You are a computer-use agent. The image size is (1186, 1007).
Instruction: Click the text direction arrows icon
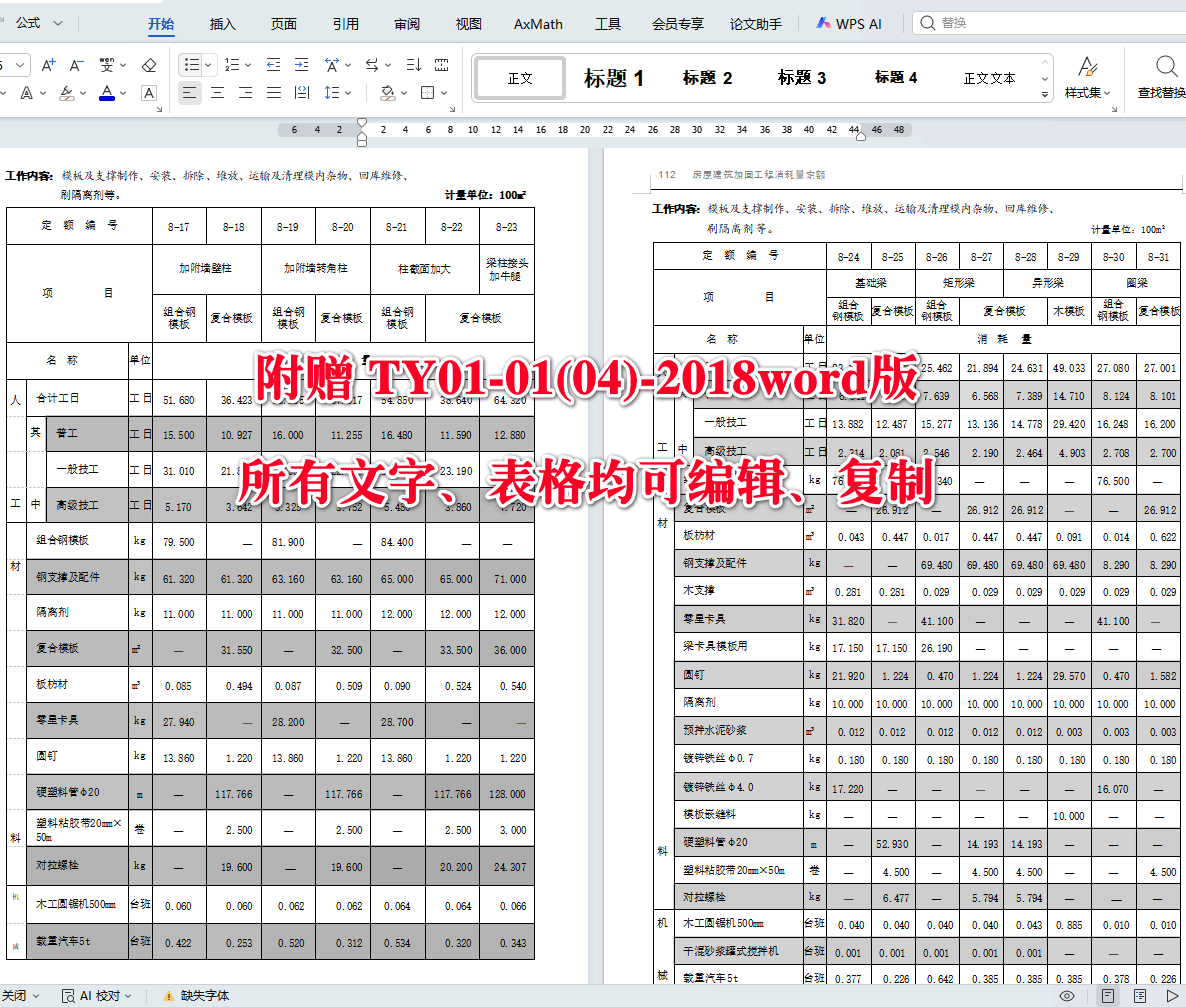tap(372, 65)
